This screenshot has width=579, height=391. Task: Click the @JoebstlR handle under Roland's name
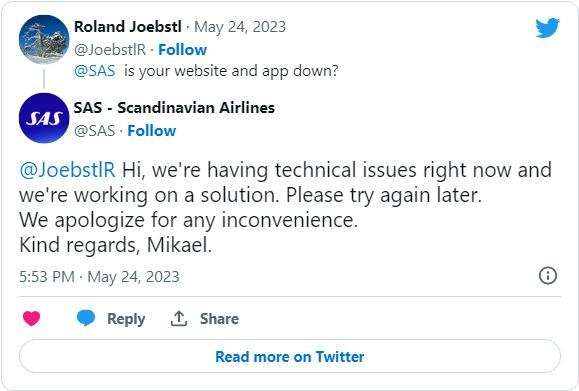[x=110, y=50]
